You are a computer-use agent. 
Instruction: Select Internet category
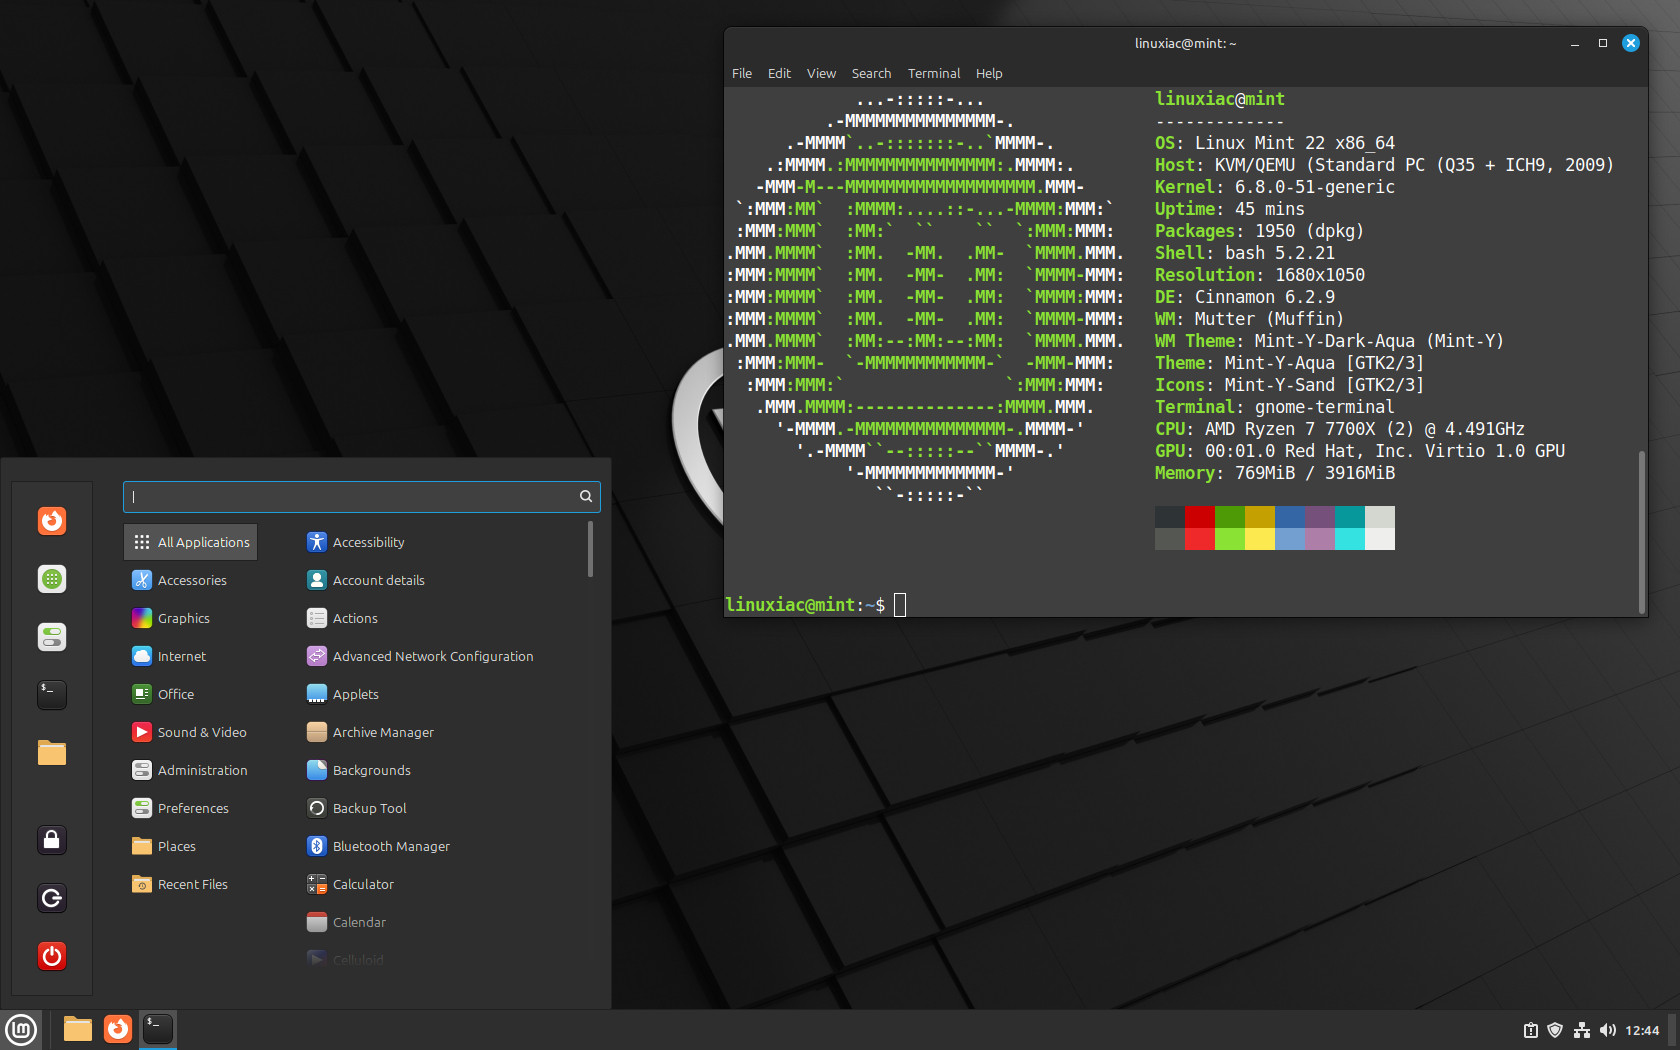pos(169,656)
